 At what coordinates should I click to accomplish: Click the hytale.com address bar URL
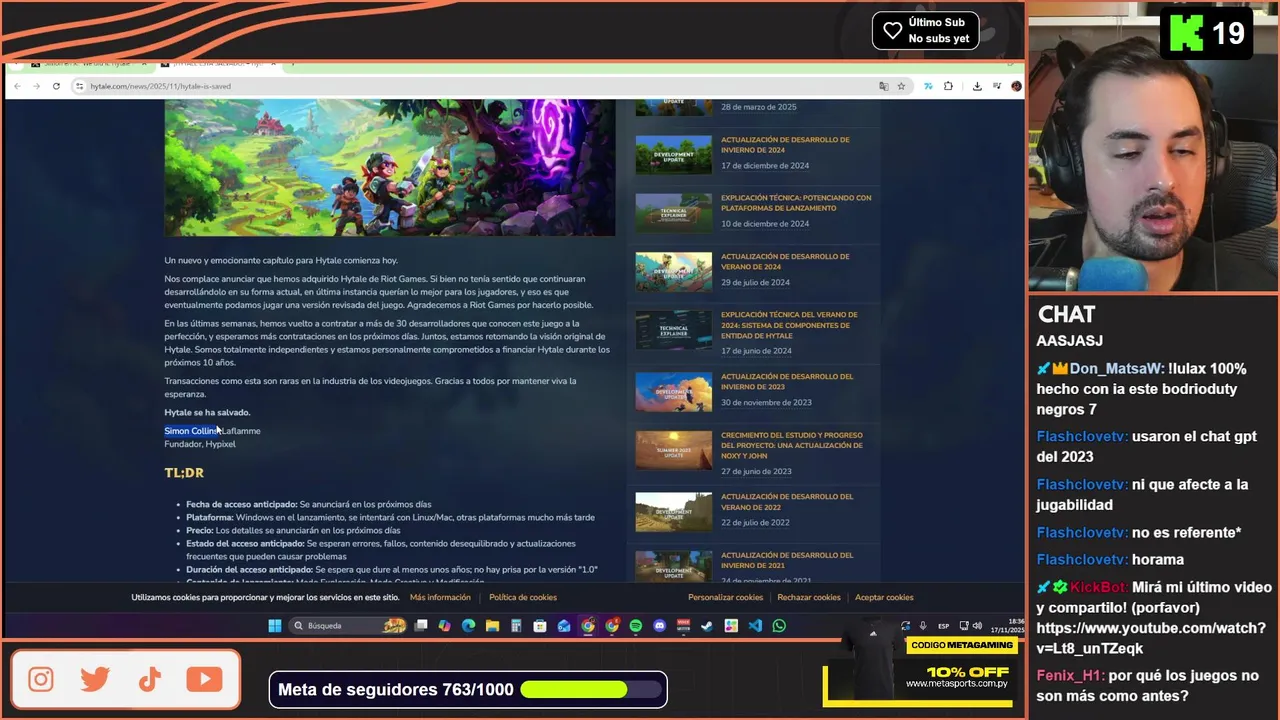160,86
